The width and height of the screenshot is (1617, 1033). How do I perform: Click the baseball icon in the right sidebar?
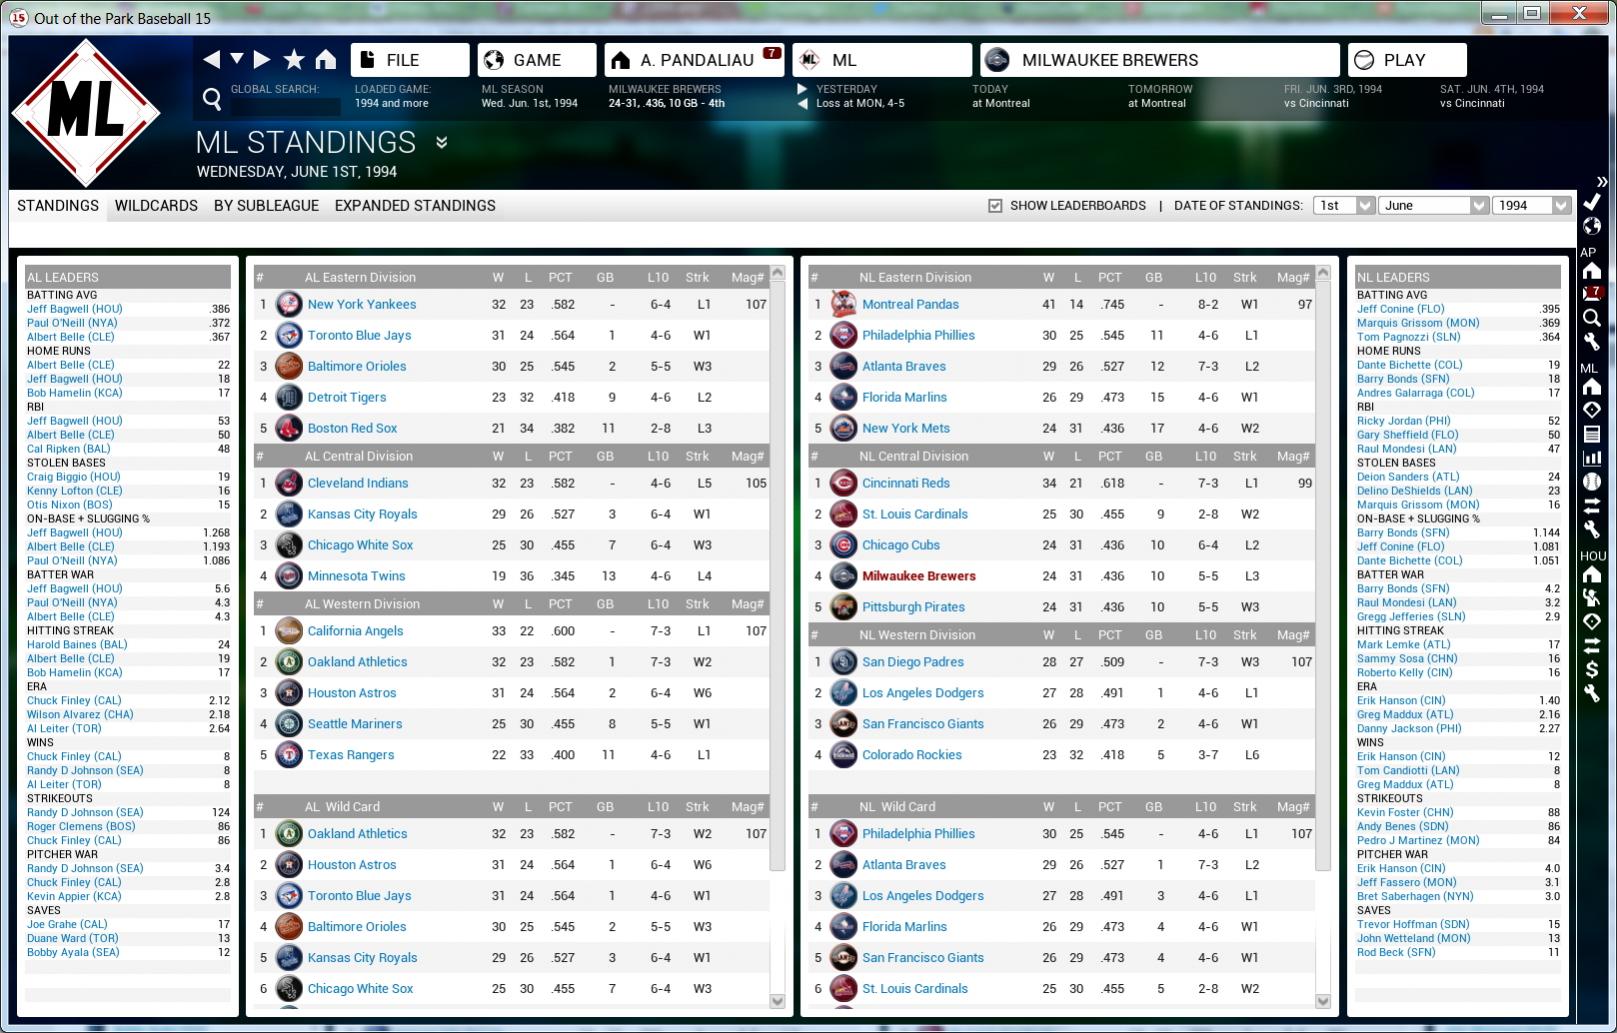pos(1591,482)
